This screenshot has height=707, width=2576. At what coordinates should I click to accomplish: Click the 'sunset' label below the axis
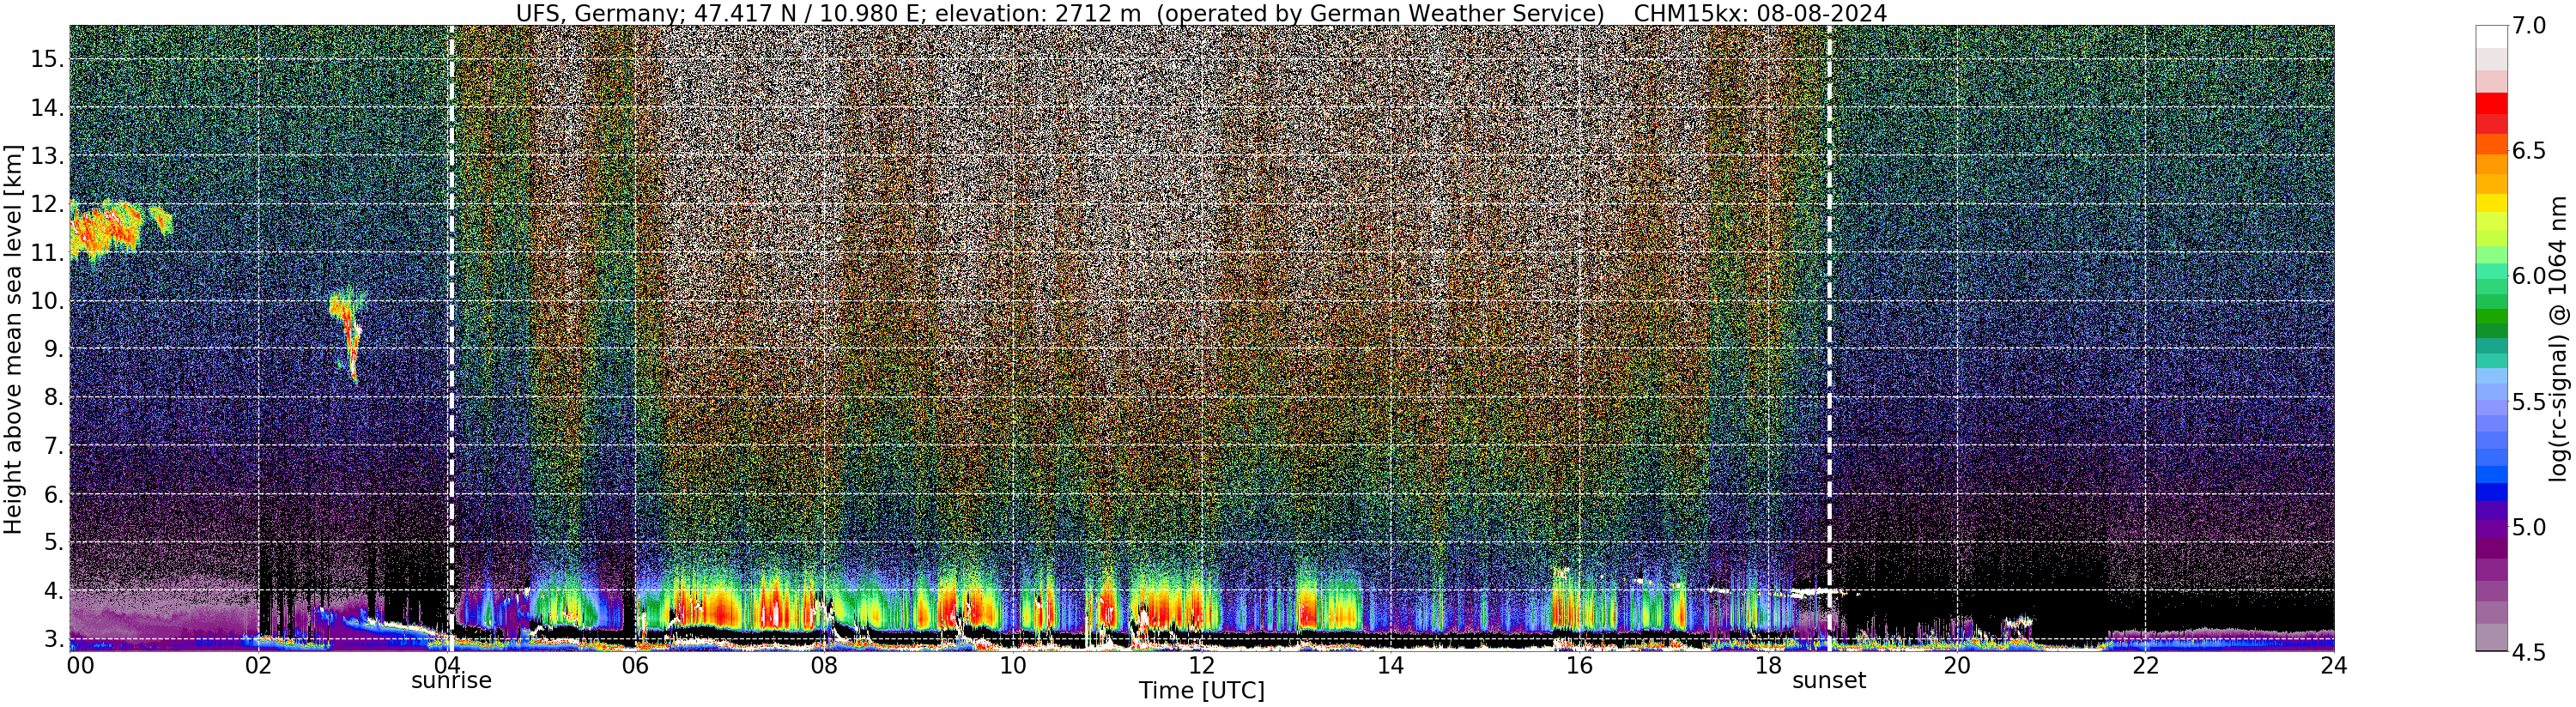coord(1829,681)
